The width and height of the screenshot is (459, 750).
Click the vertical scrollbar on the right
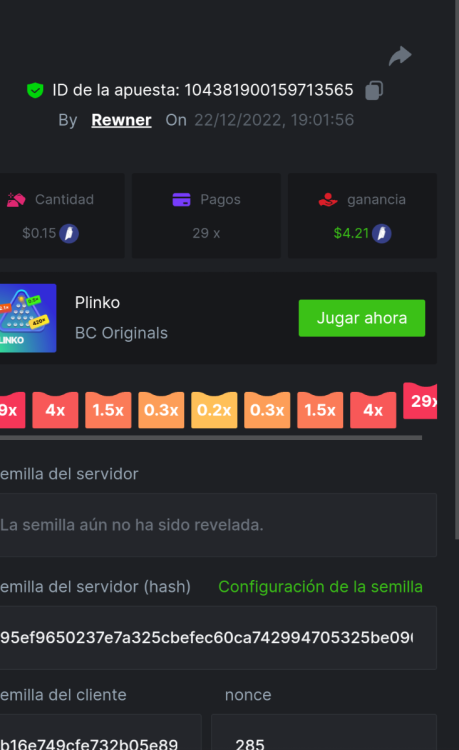457,270
